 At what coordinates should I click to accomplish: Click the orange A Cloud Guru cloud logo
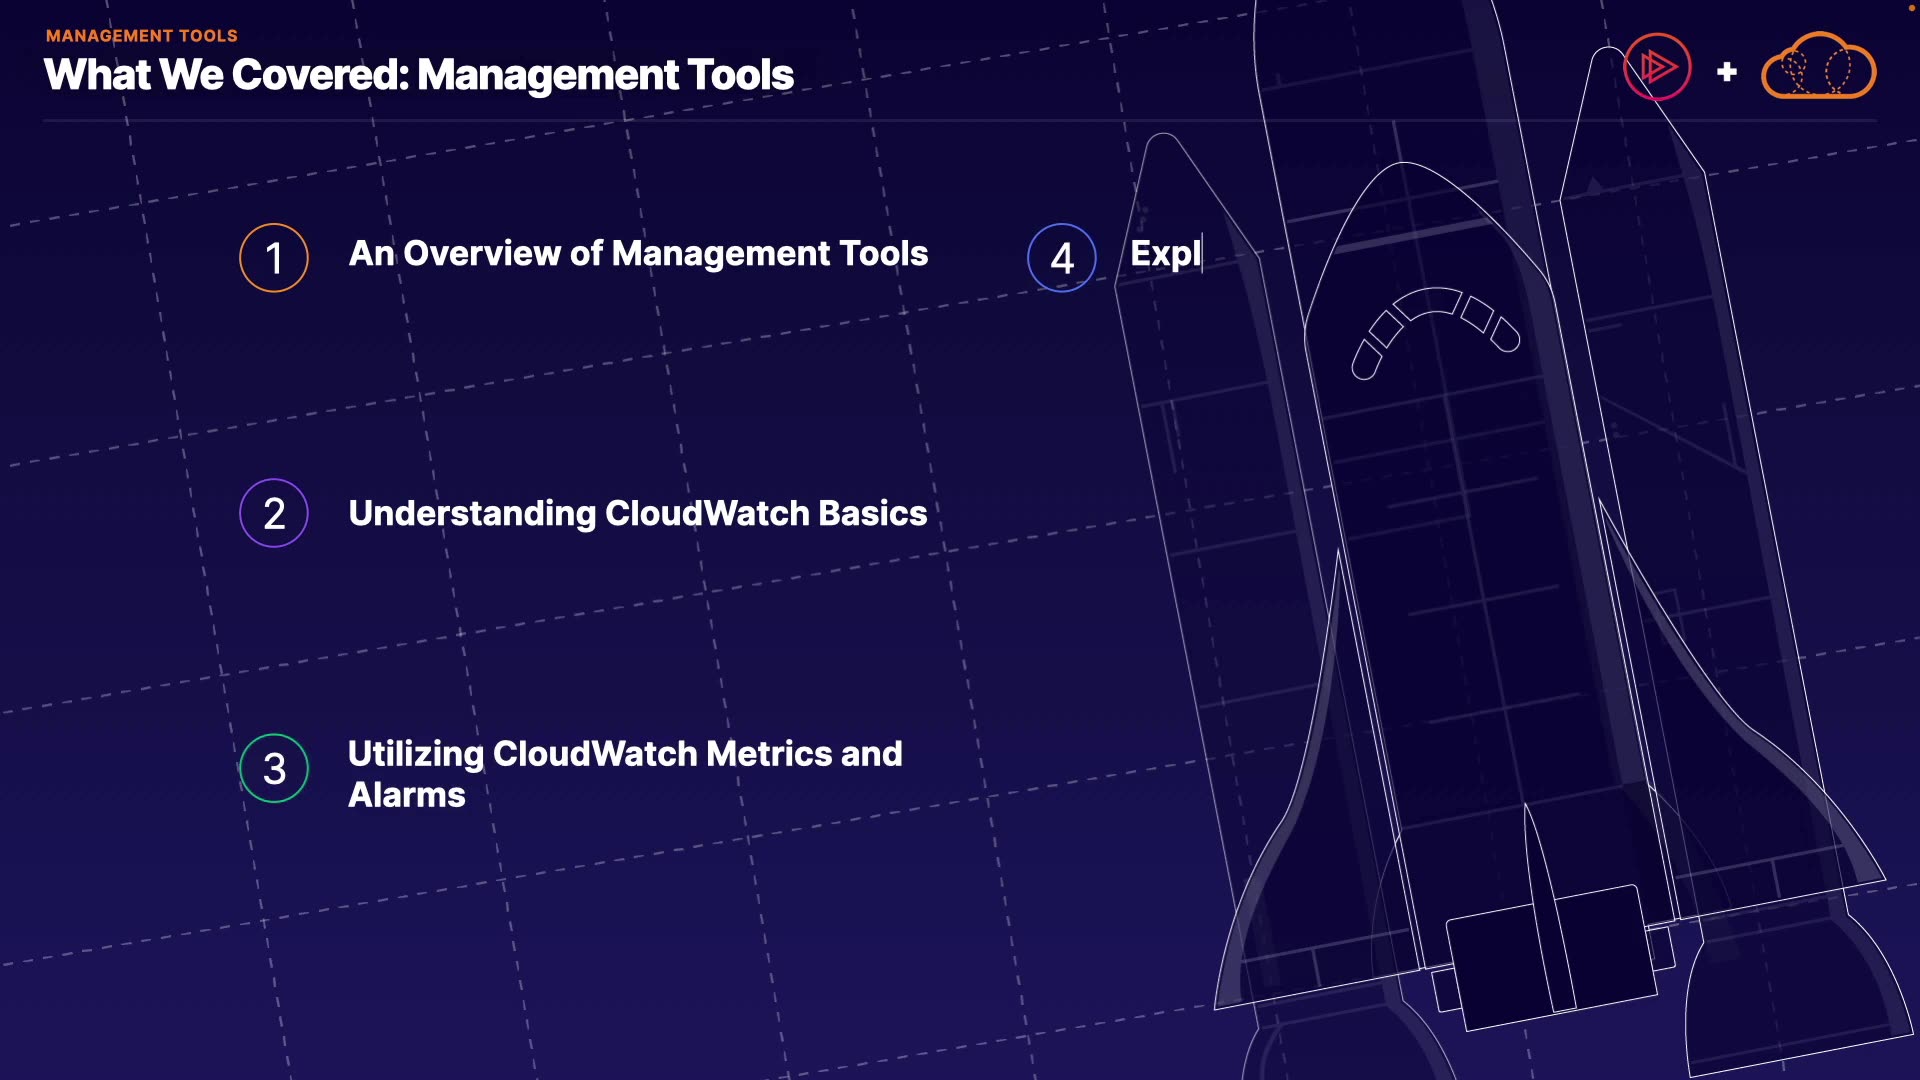(1818, 68)
